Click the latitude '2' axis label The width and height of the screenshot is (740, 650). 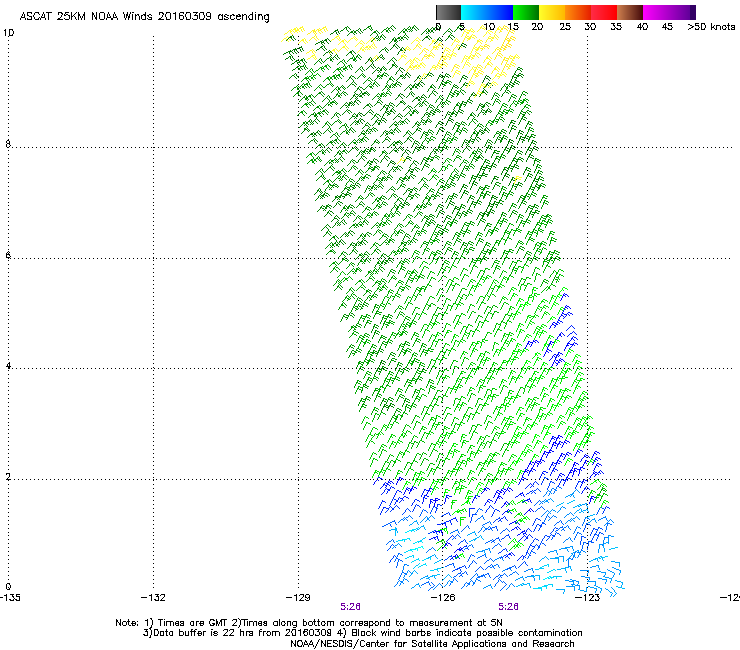(x=8, y=477)
